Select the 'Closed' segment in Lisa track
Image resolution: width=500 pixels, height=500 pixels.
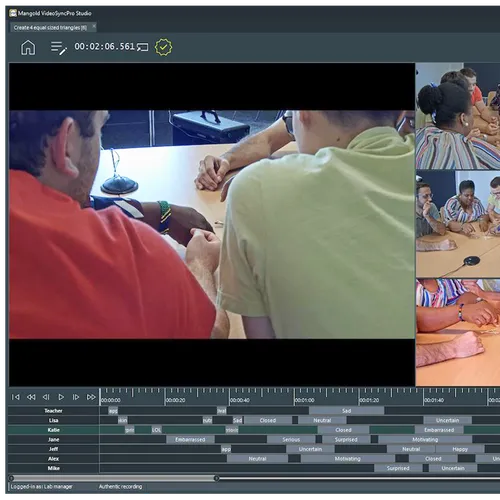click(x=267, y=420)
